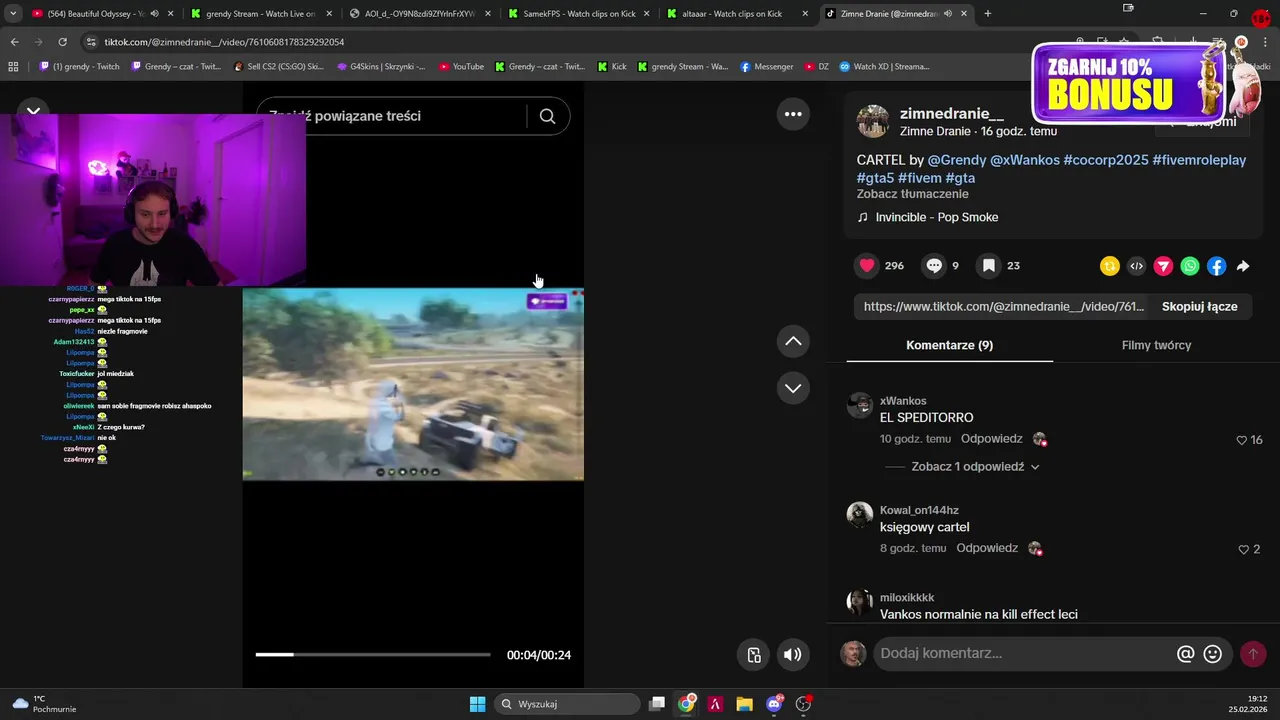The image size is (1280, 720).
Task: Close the video viewer with the chevron
Action: pos(33,111)
